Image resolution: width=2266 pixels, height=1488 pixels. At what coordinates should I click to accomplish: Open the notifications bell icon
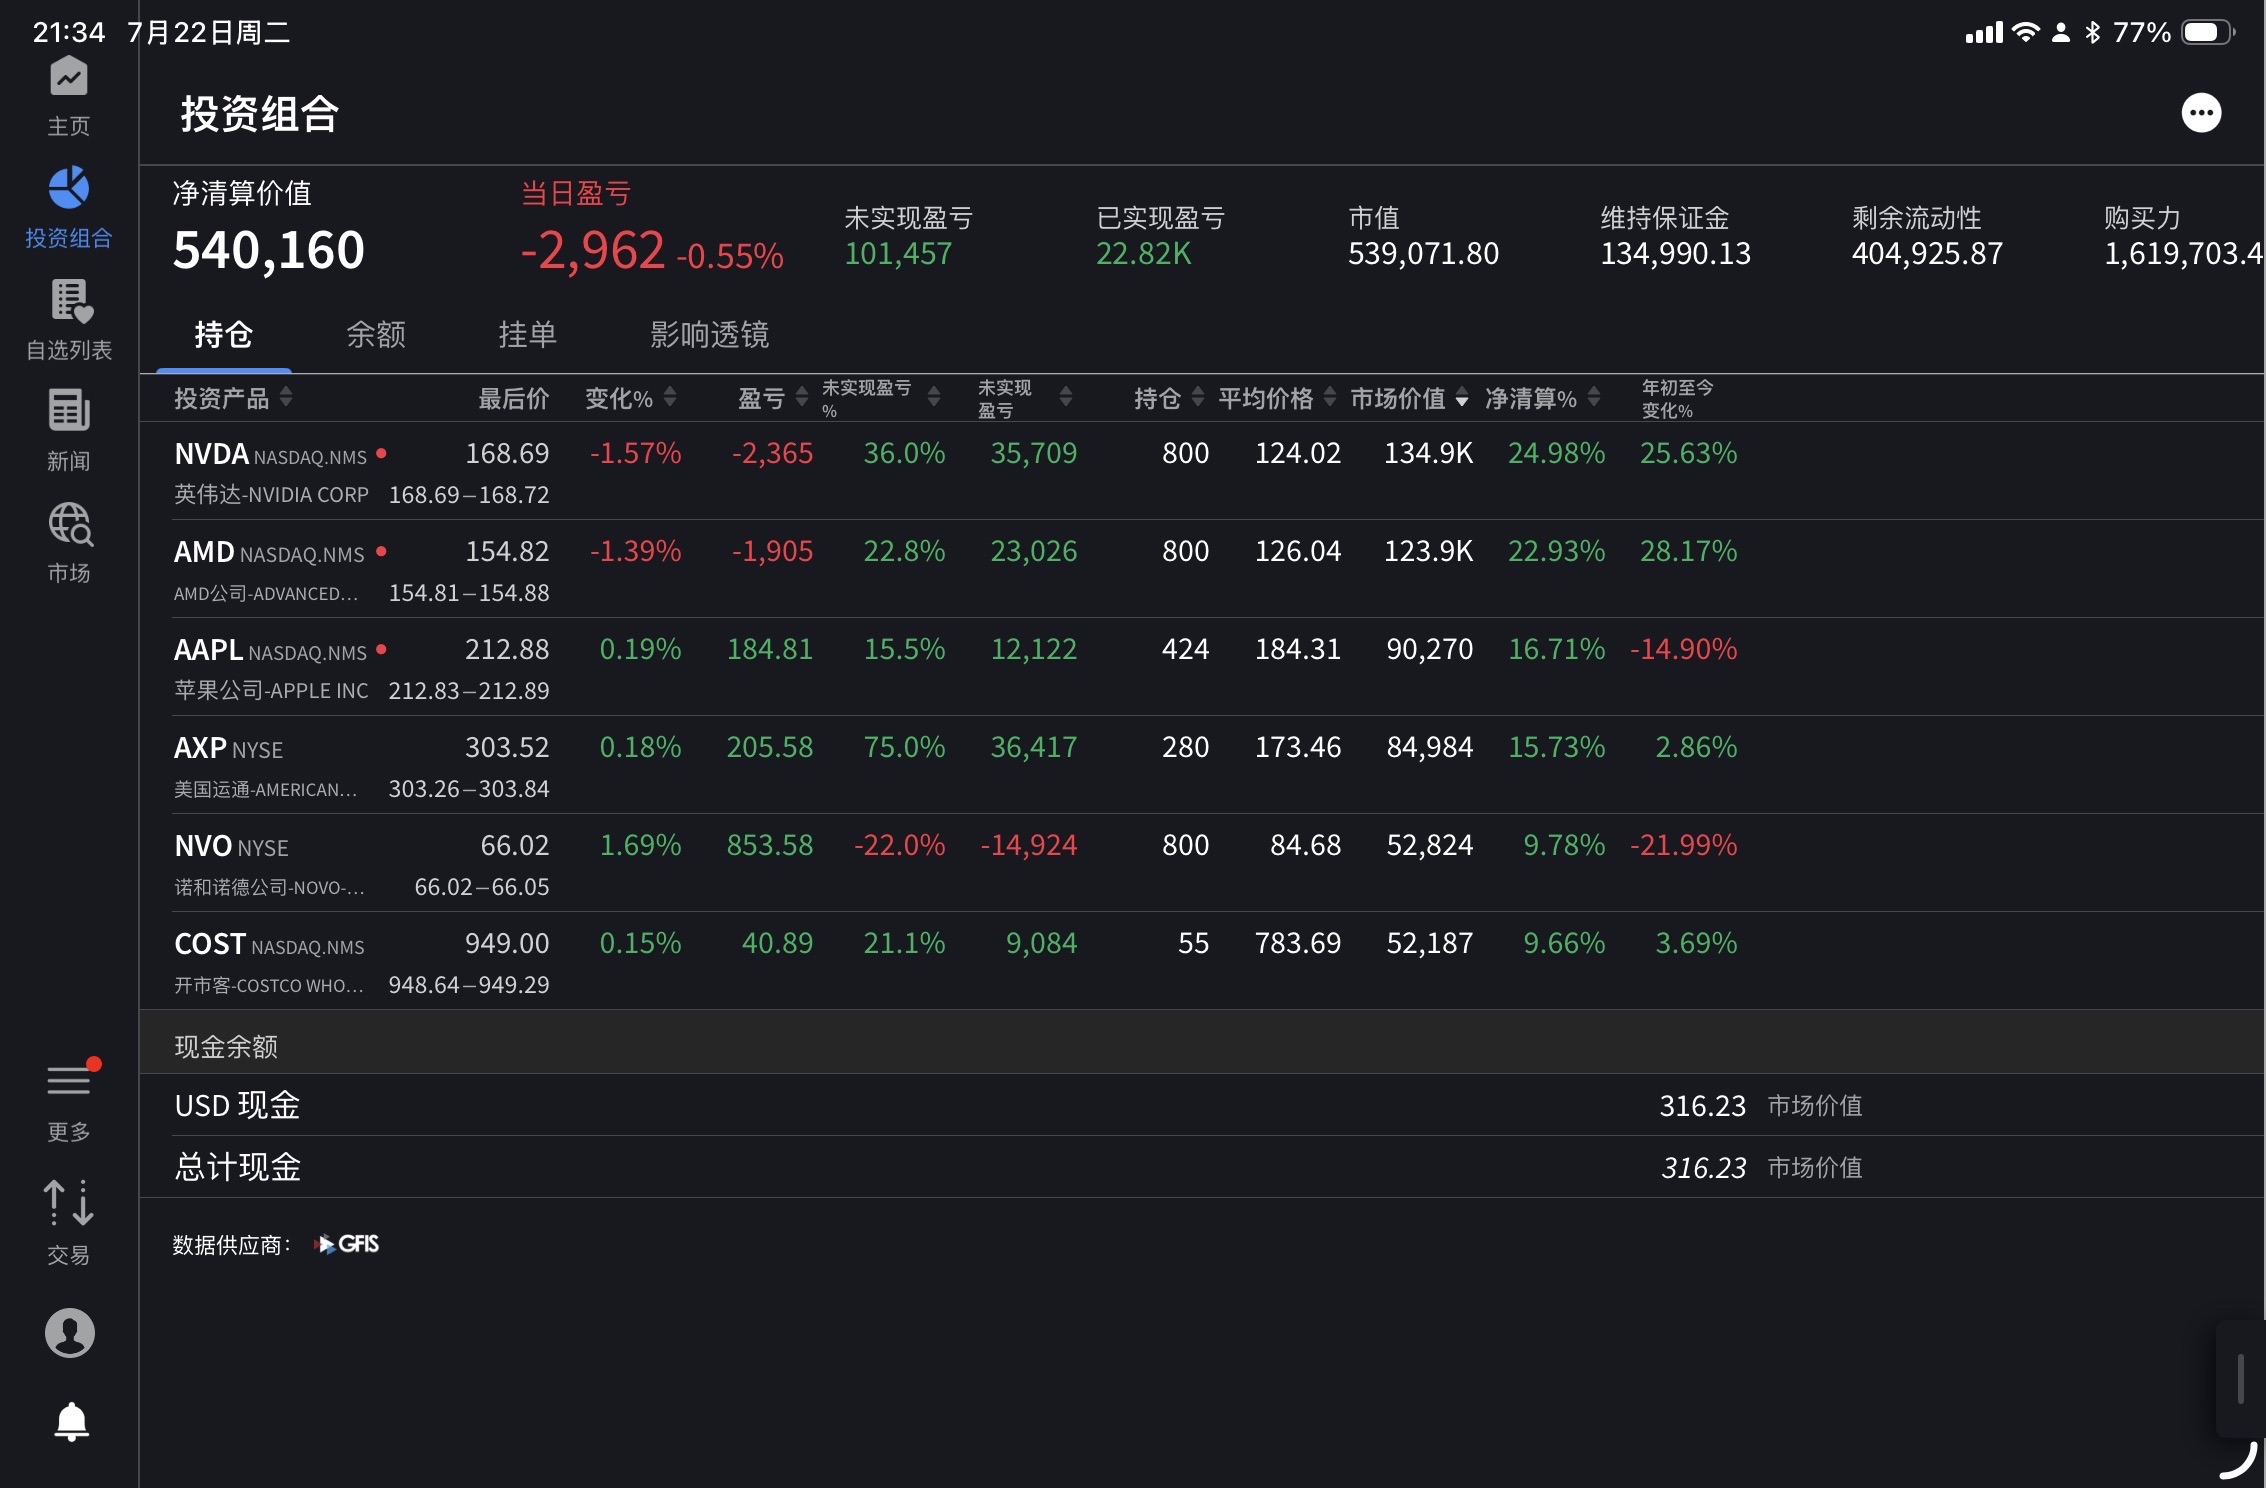click(x=71, y=1421)
